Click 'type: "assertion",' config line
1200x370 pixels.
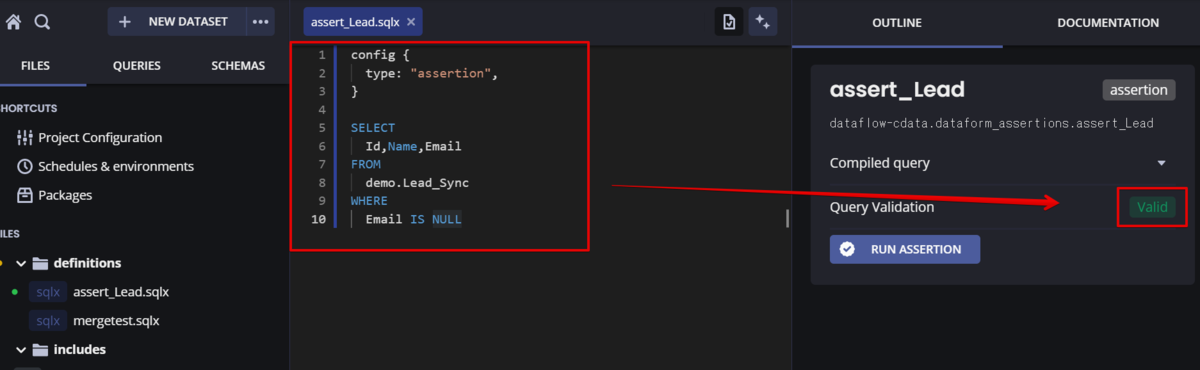tap(432, 73)
